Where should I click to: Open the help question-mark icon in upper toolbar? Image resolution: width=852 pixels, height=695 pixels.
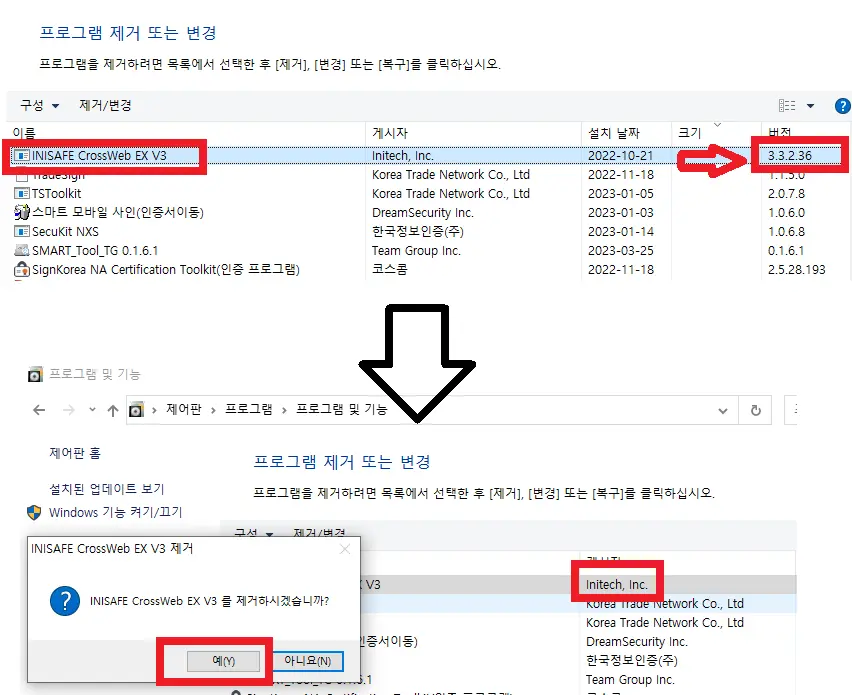click(842, 105)
